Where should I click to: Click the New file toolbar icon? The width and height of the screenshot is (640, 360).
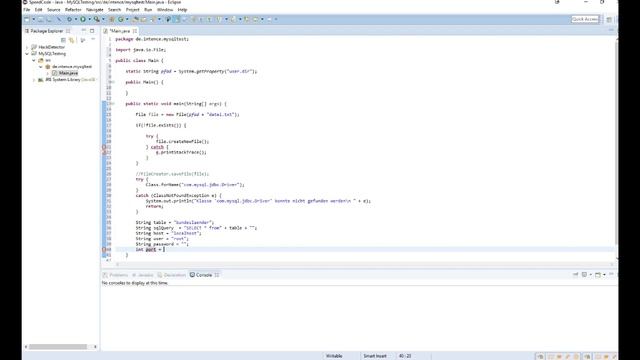click(27, 19)
